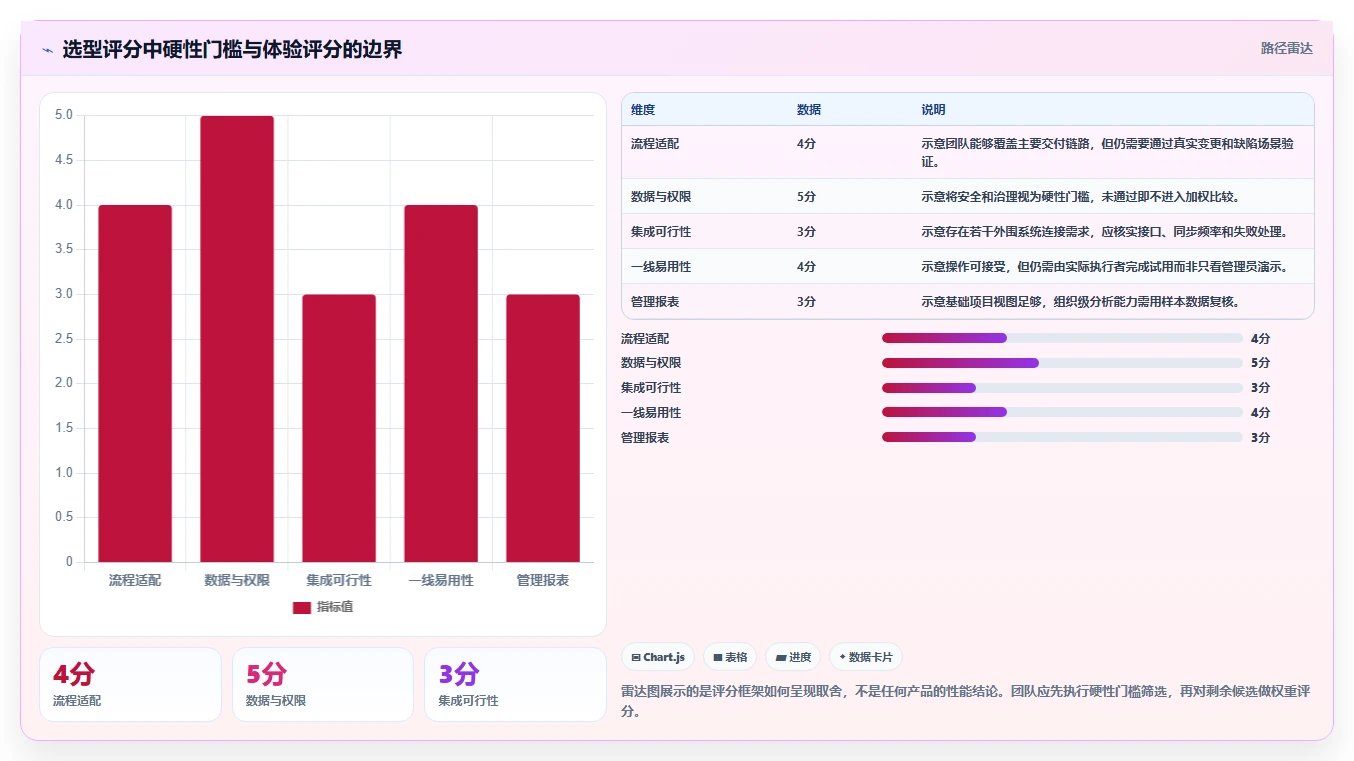Select the 维度 column header in the table

coord(643,110)
